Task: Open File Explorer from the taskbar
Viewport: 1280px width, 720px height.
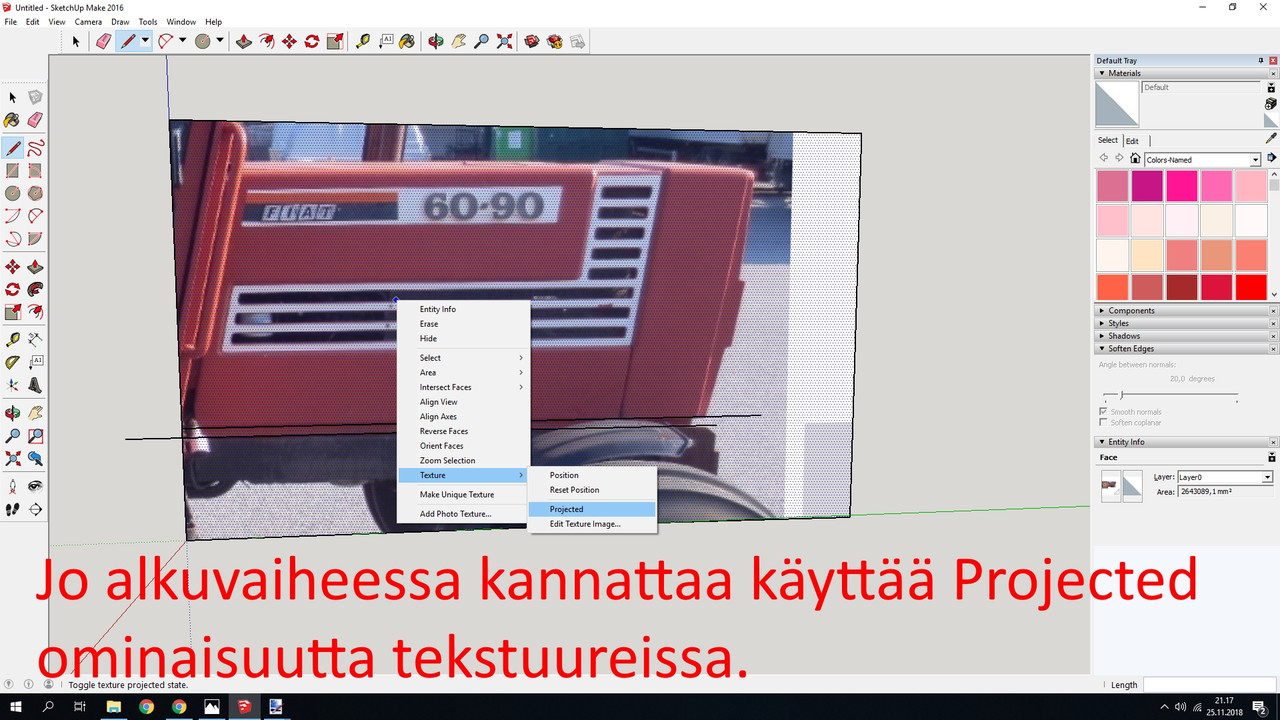Action: pos(114,707)
